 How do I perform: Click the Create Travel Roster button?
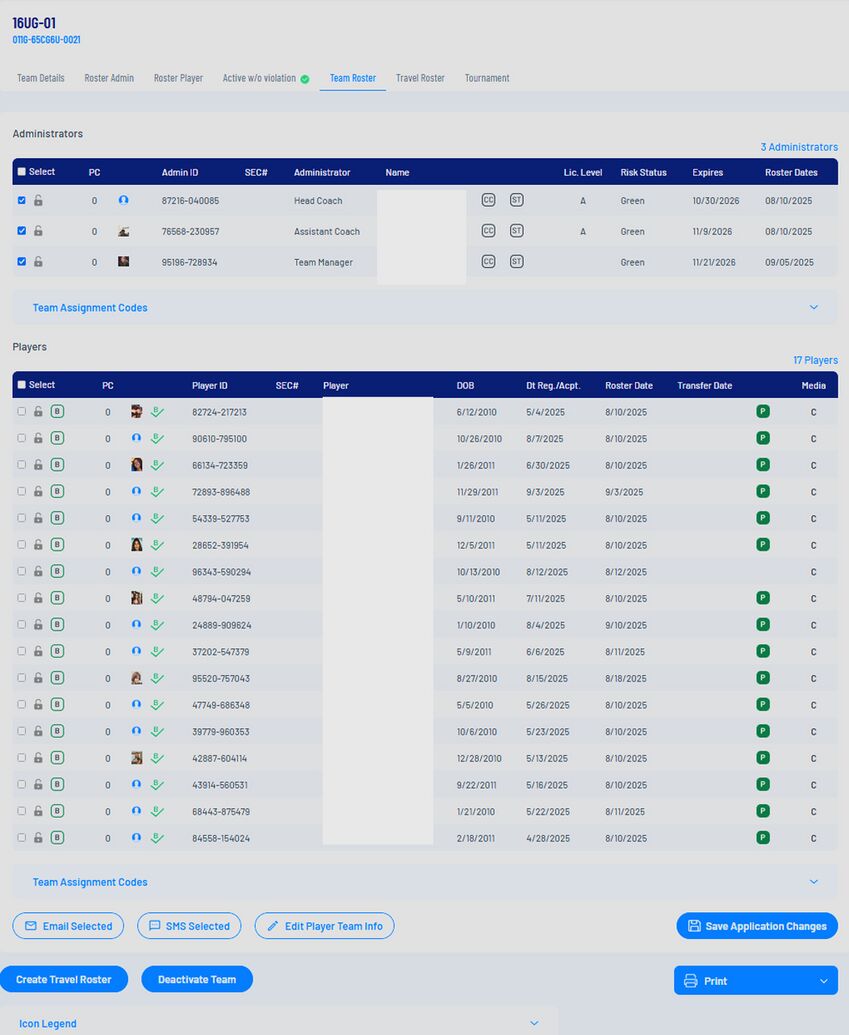tap(64, 979)
